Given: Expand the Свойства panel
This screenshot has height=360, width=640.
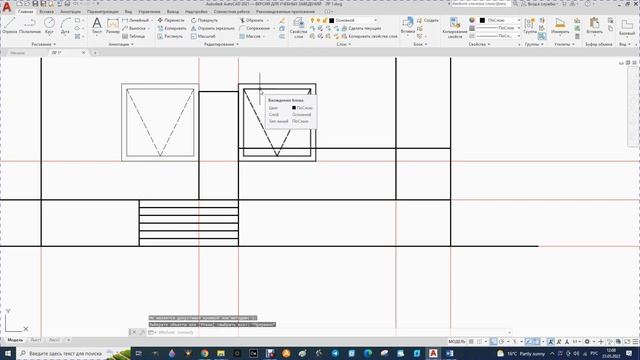Looking at the screenshot, I should (480, 44).
